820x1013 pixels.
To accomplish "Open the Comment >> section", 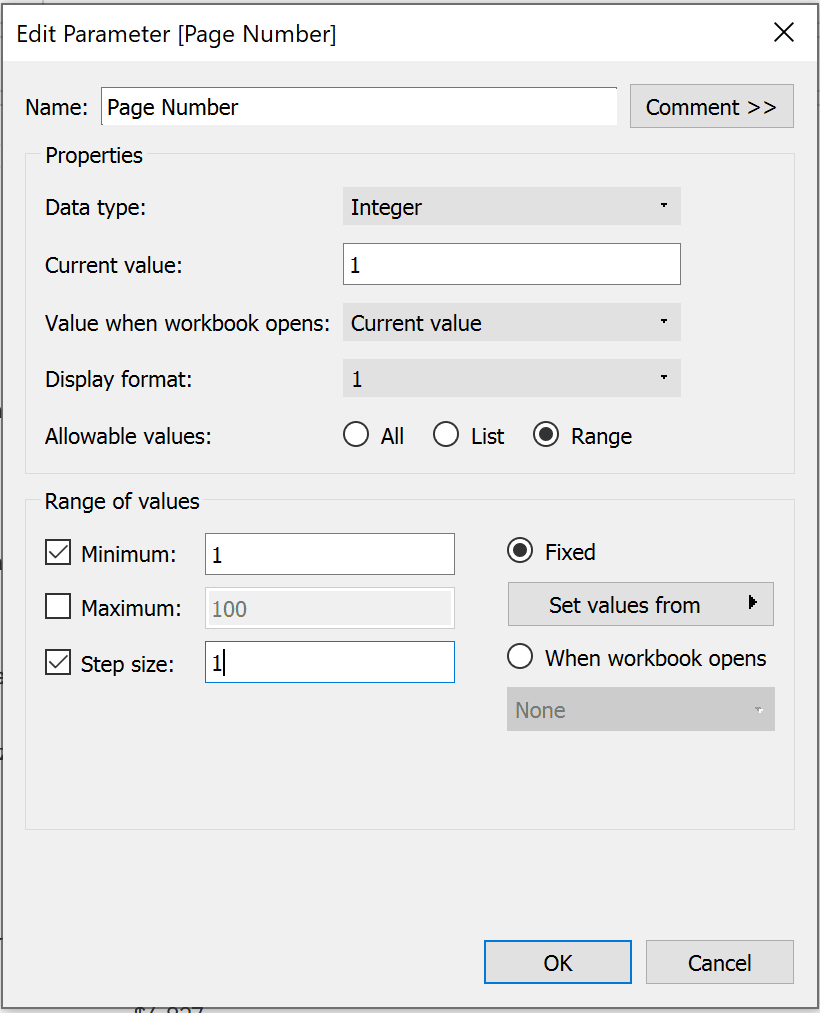I will point(711,106).
